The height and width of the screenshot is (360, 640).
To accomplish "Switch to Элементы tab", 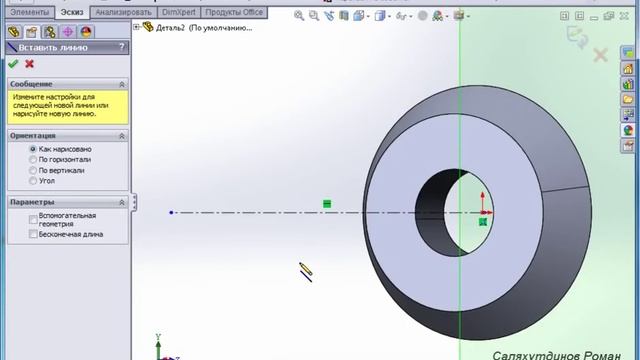I will (x=30, y=12).
